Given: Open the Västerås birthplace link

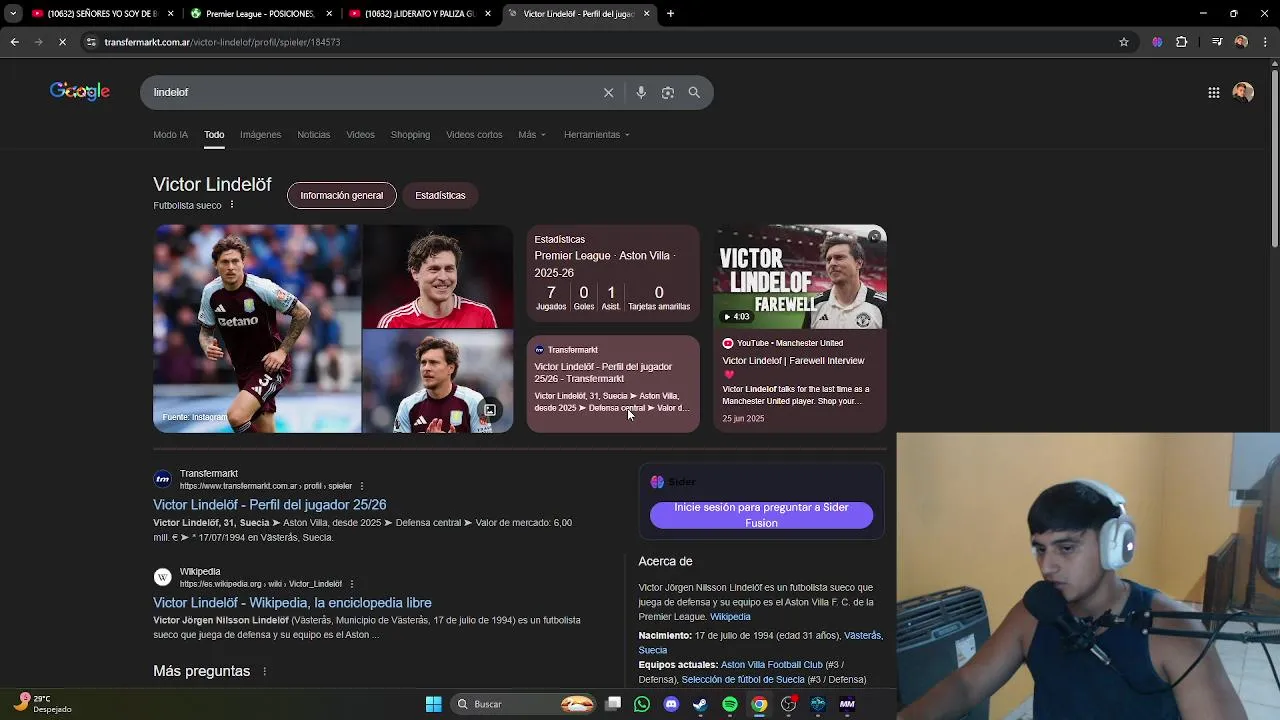Looking at the screenshot, I should 862,636.
